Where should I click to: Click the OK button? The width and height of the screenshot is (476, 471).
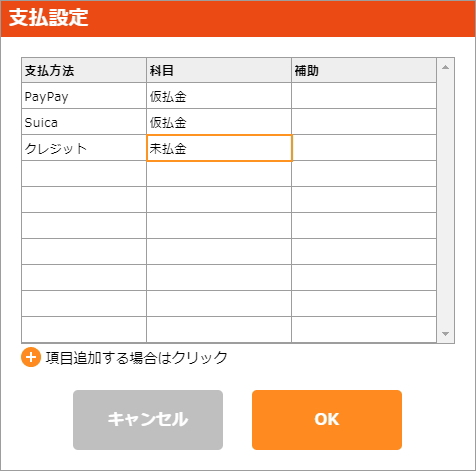coord(327,420)
